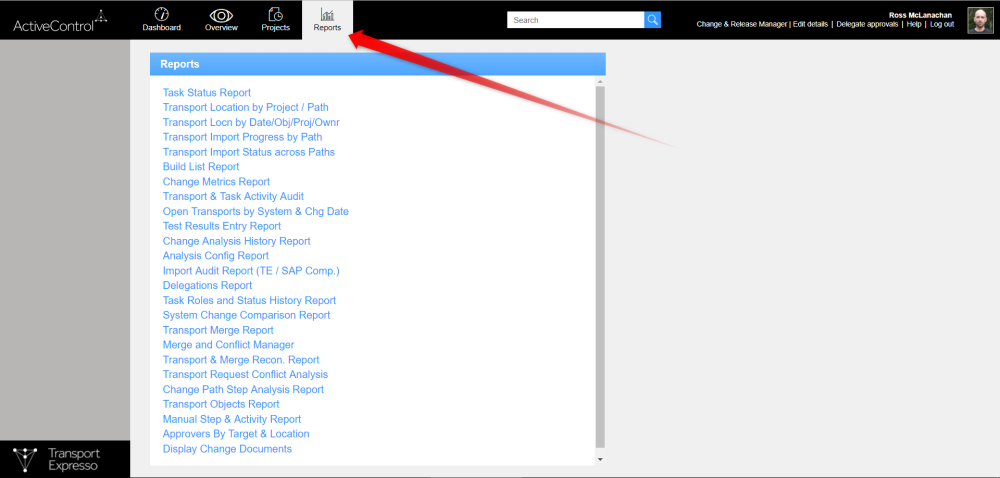Open the Projects icon
This screenshot has height=478, width=1000.
pos(276,15)
